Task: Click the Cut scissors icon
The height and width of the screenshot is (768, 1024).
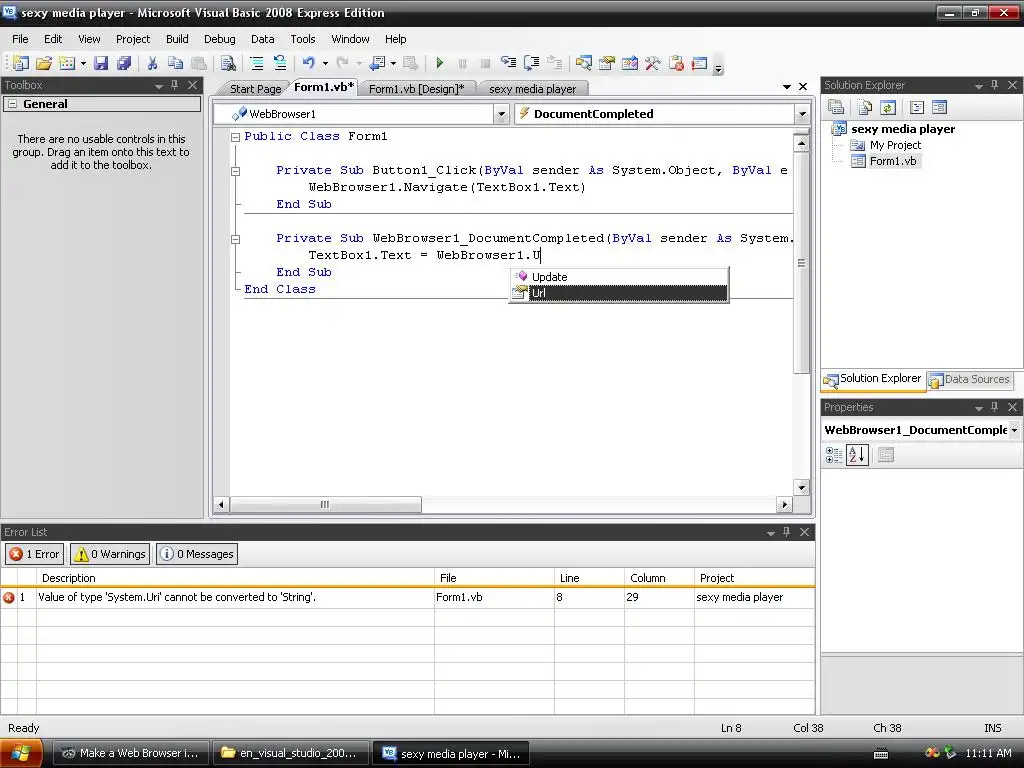Action: point(152,63)
